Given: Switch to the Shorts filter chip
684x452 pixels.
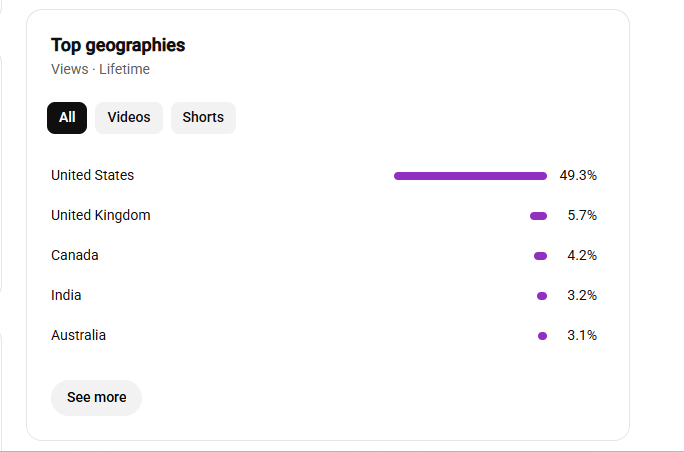Looking at the screenshot, I should point(203,118).
